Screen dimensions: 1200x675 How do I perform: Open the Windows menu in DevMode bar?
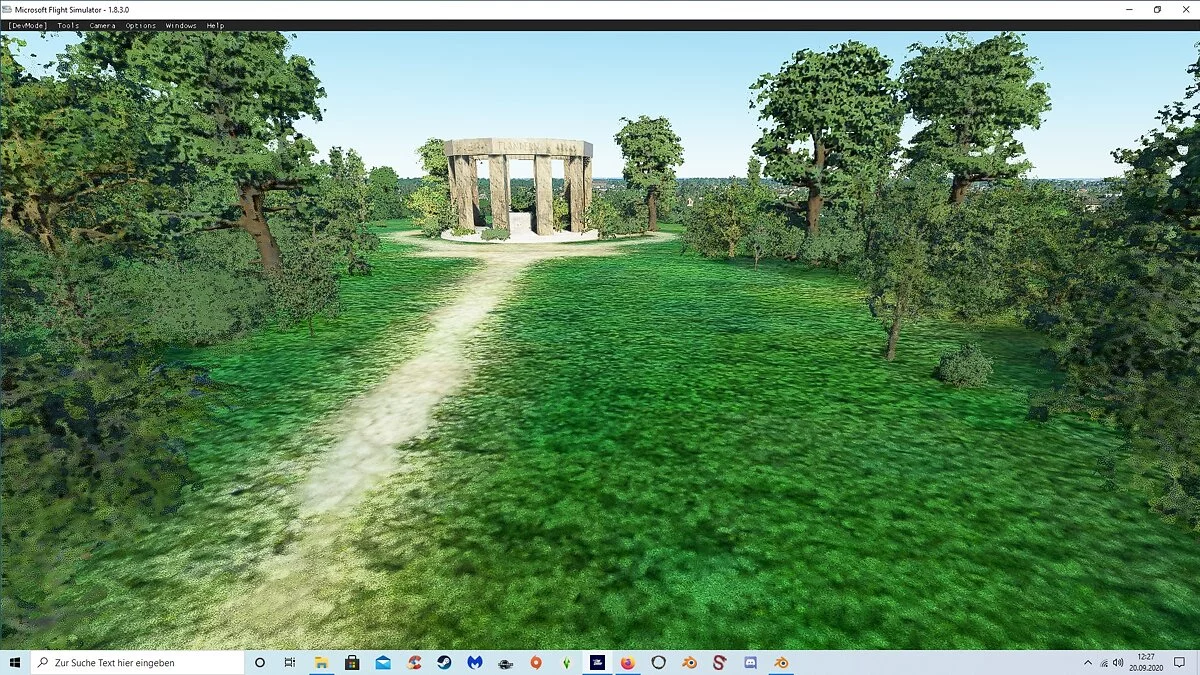click(181, 25)
